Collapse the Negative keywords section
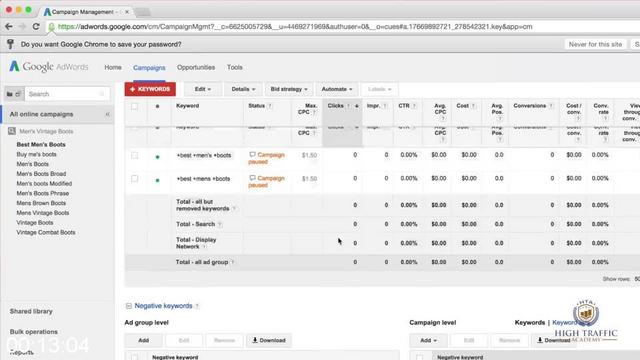 [129, 306]
